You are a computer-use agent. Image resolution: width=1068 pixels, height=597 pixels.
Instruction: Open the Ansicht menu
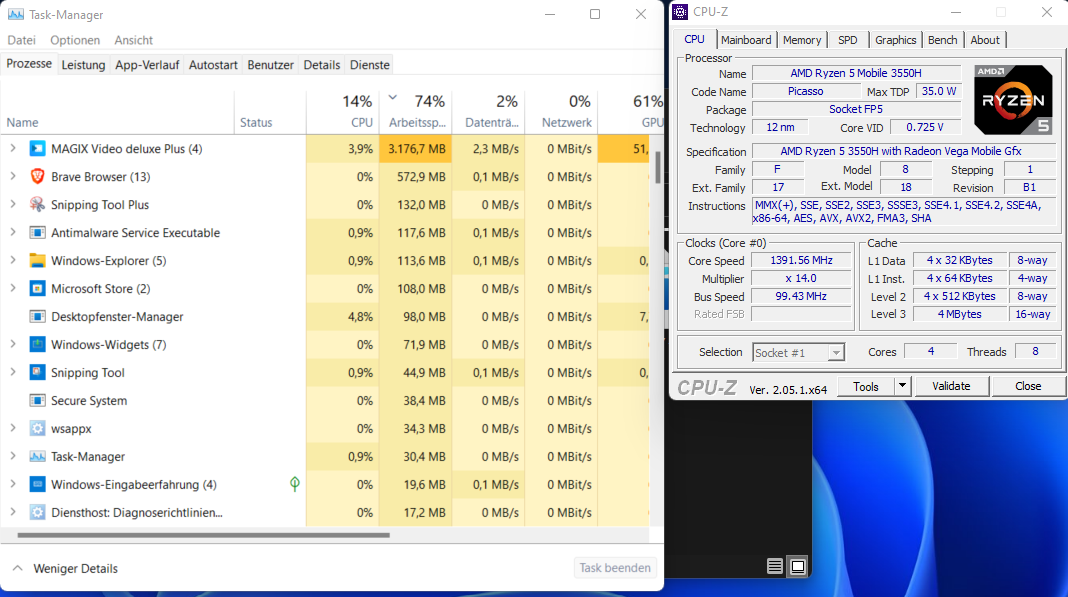coord(134,40)
